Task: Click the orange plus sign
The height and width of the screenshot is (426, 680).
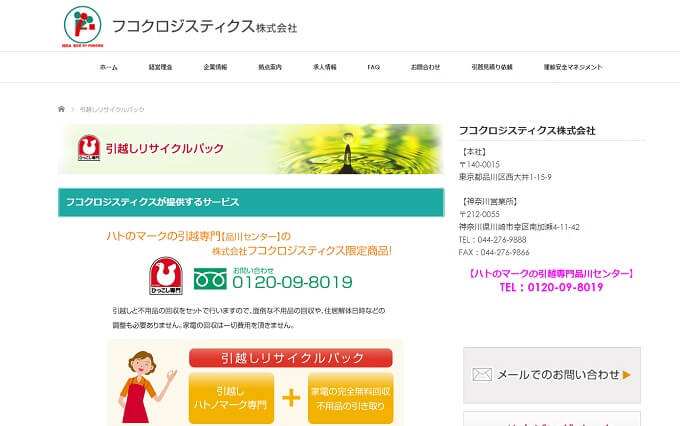Action: point(291,398)
